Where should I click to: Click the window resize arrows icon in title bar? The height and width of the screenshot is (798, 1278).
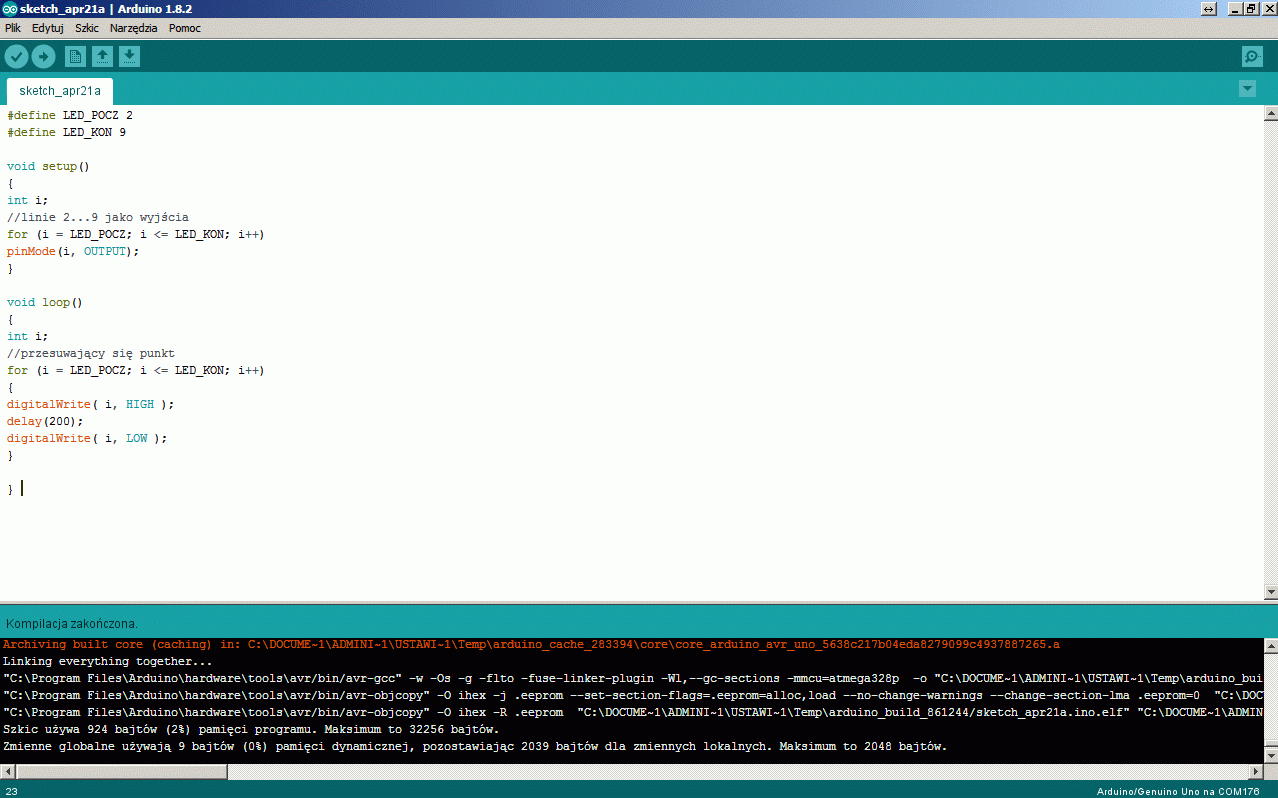[x=1208, y=8]
